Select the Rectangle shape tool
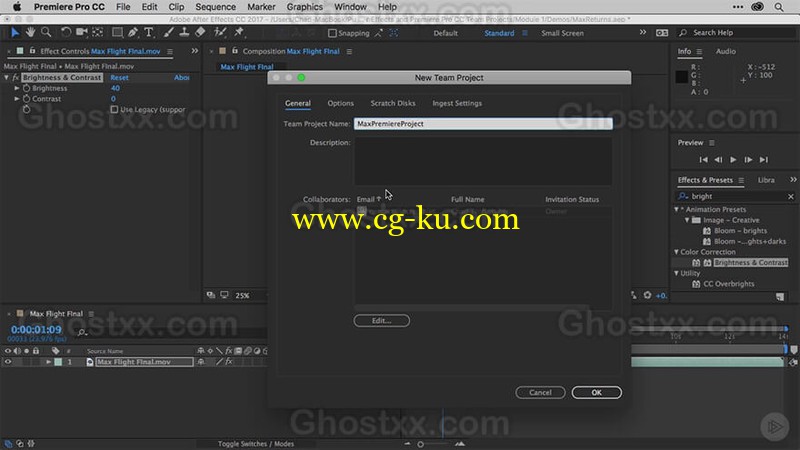The image size is (800, 450). 117,33
